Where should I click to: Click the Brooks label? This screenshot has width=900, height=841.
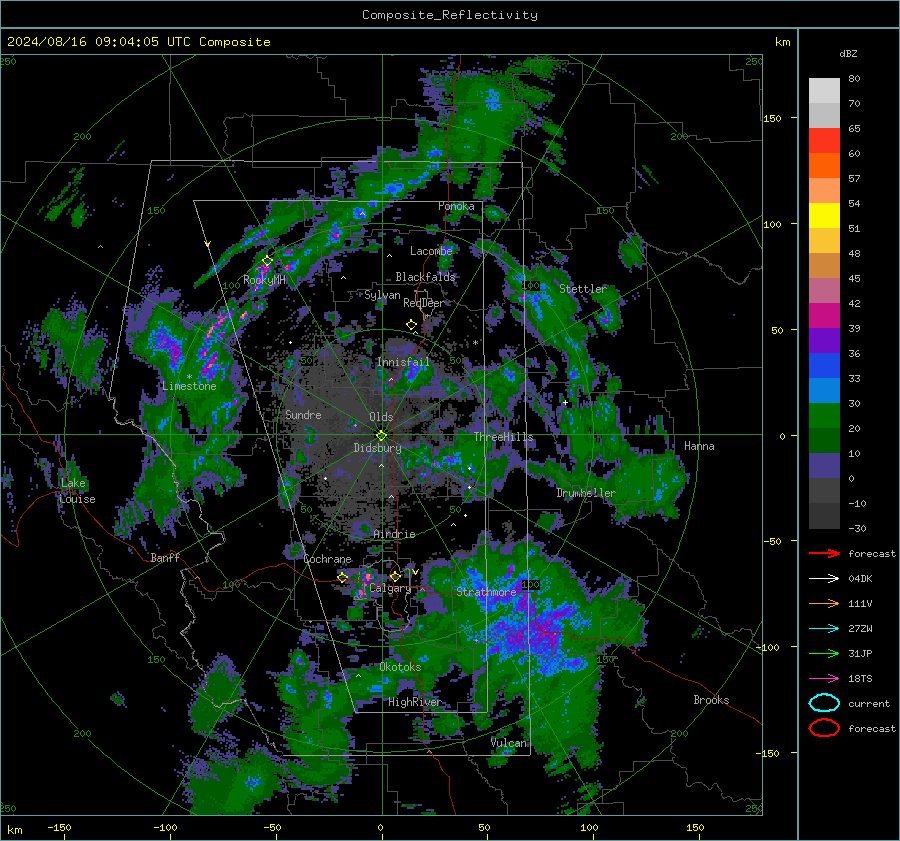point(711,700)
